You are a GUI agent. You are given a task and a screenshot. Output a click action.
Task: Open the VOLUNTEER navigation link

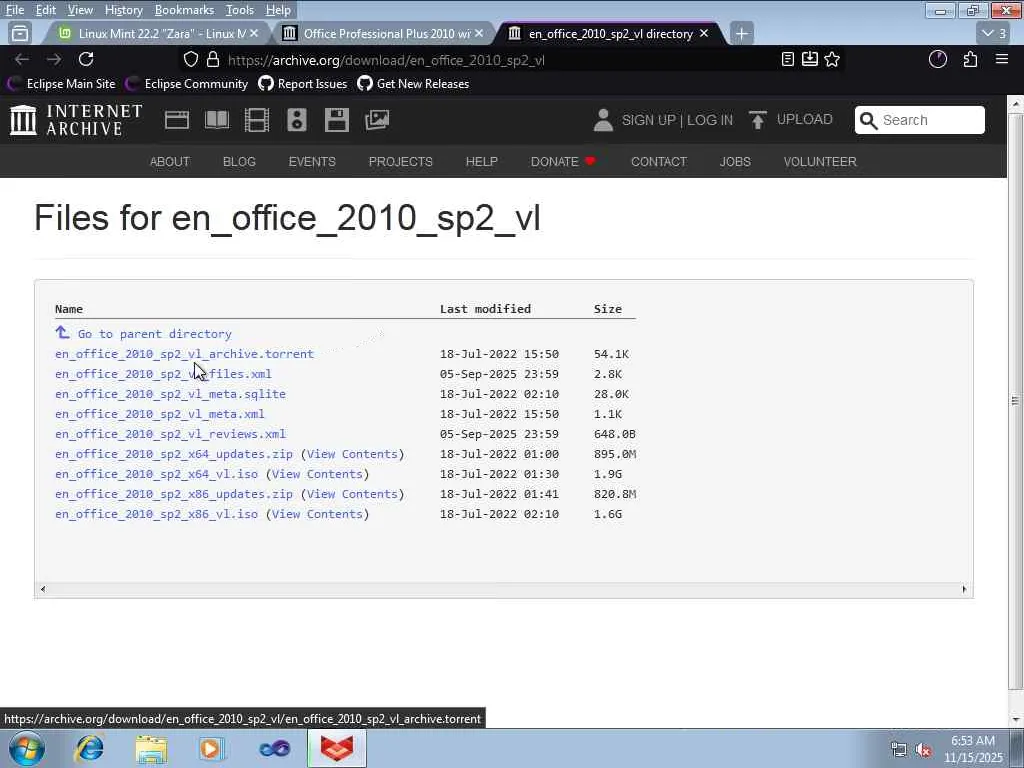click(820, 161)
